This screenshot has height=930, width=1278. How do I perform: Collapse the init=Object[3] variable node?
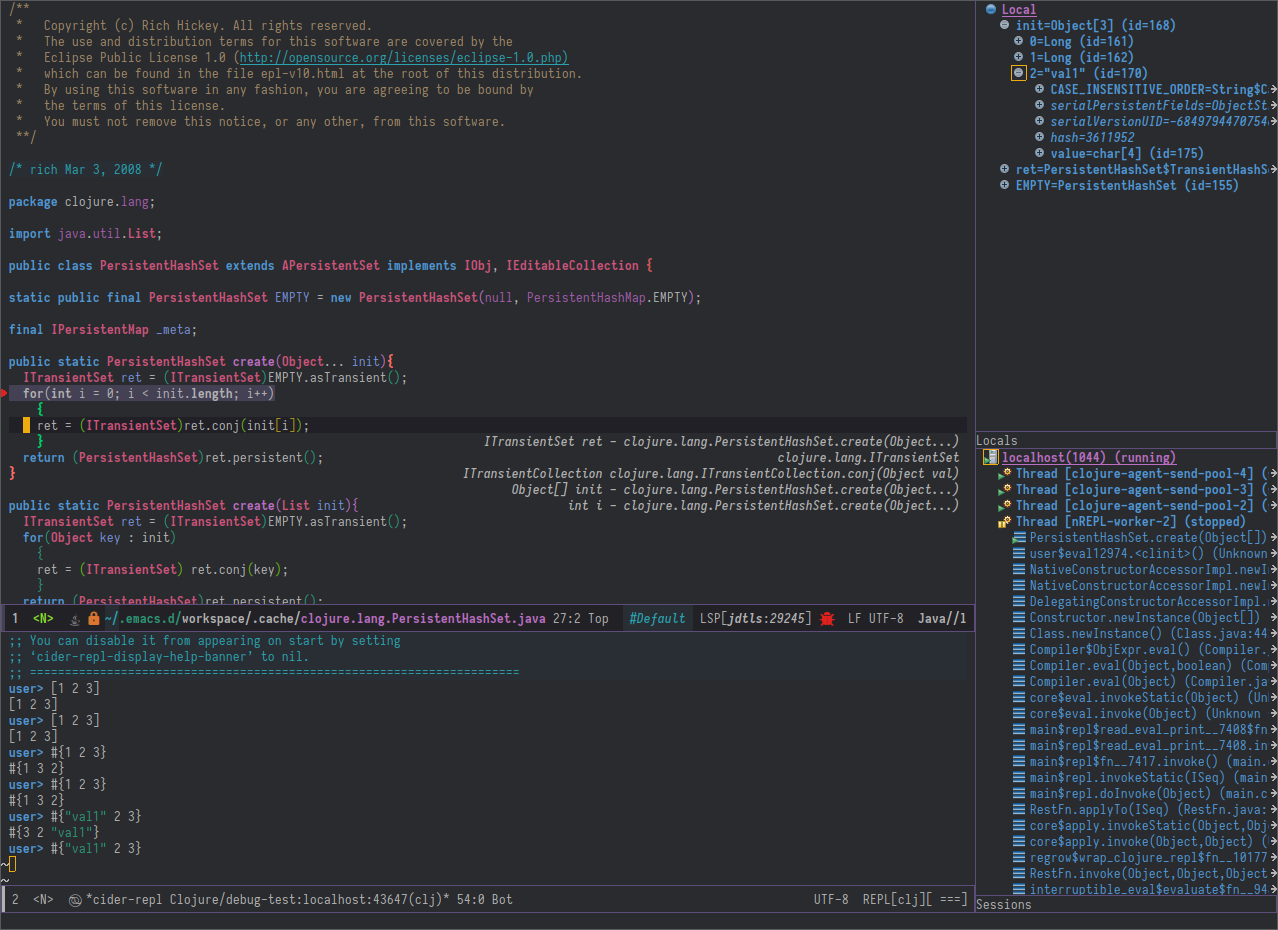(1005, 26)
